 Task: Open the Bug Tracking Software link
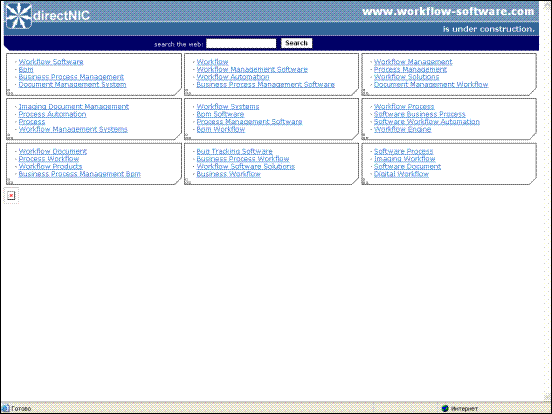[234, 151]
